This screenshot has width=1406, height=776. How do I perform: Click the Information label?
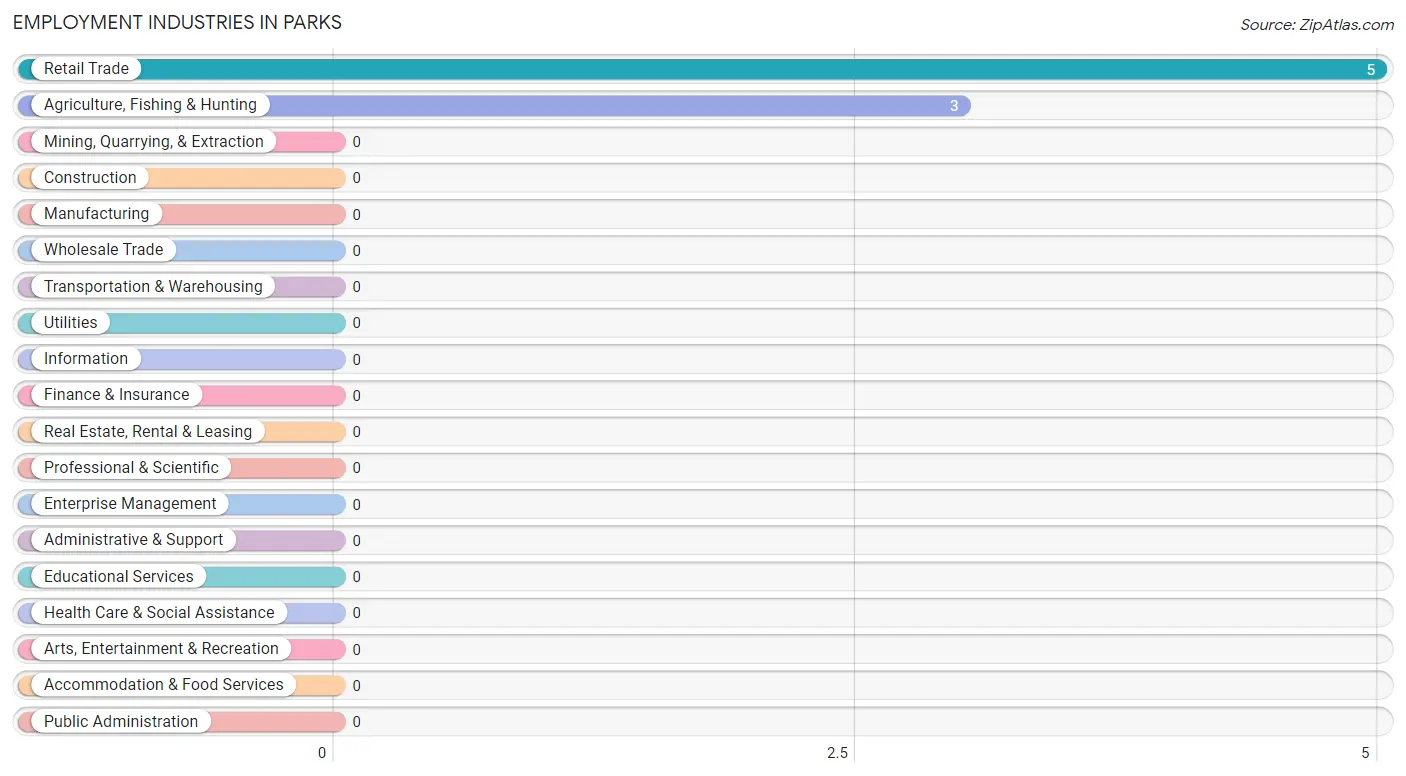86,359
